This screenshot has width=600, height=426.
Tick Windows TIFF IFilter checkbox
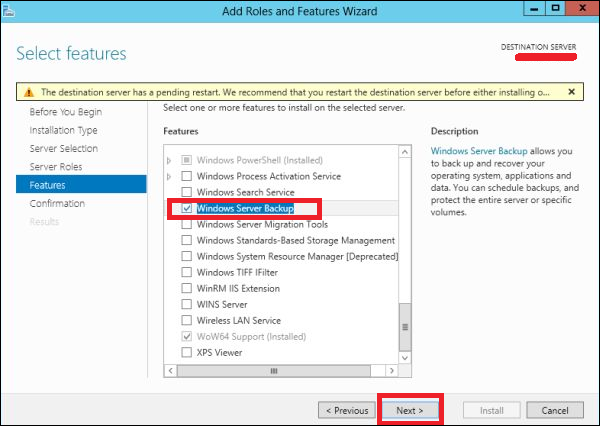[186, 272]
